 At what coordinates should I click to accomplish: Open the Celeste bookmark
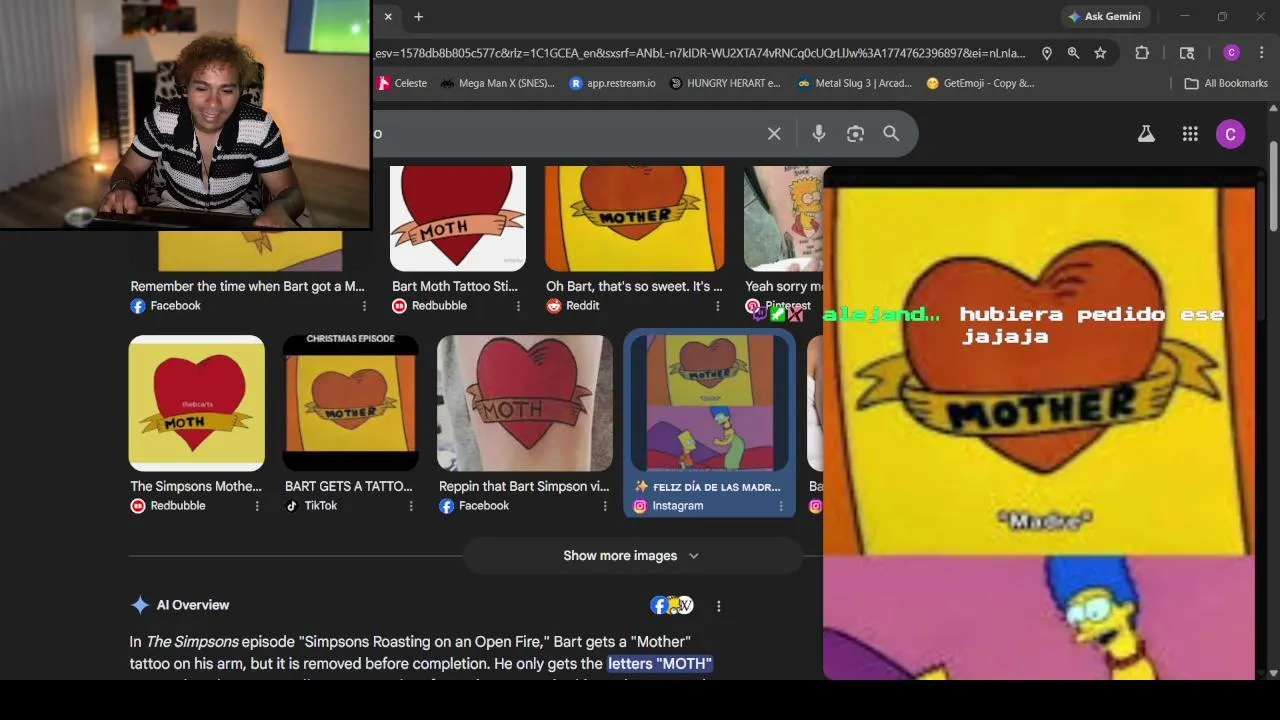[x=402, y=83]
